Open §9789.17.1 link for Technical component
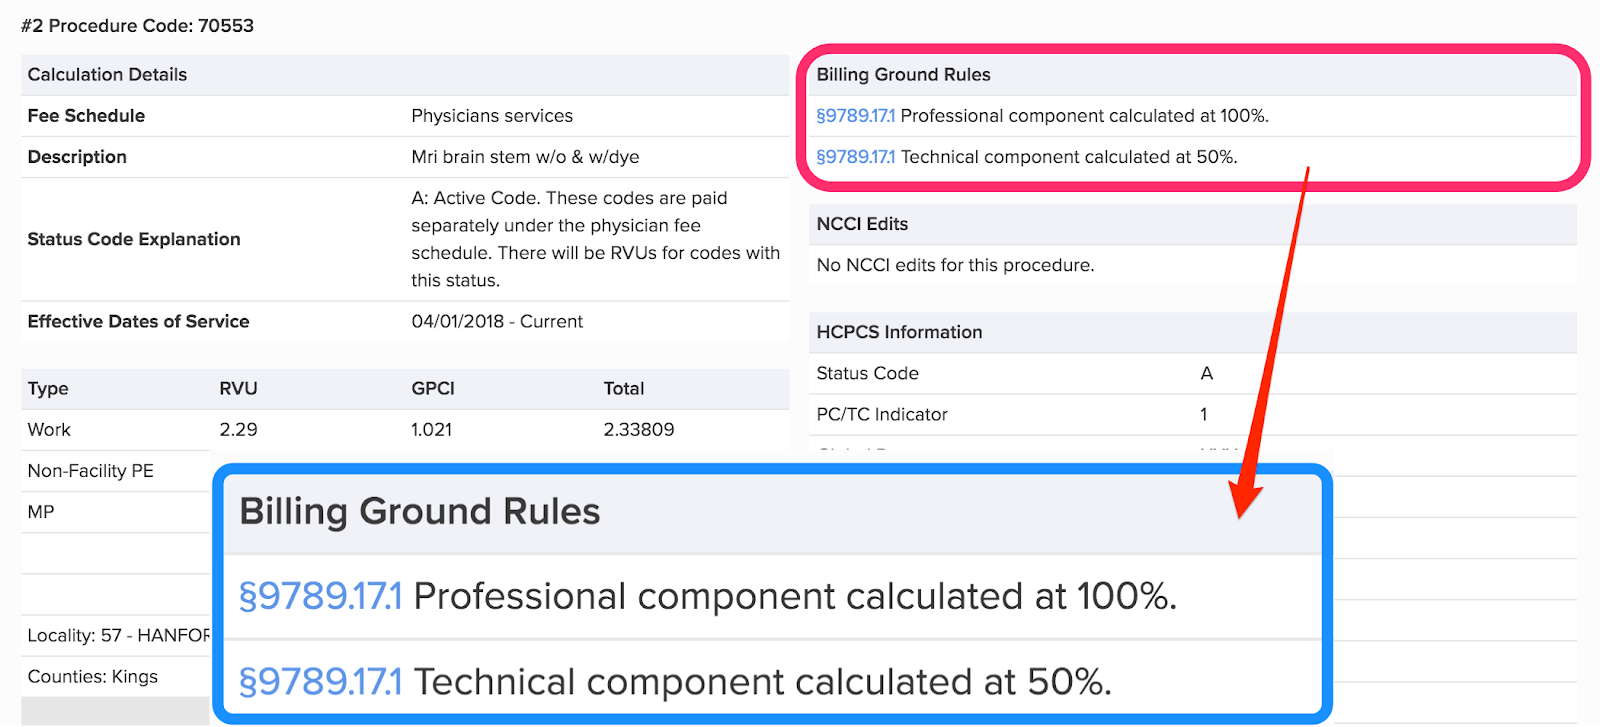The image size is (1600, 727). (855, 157)
